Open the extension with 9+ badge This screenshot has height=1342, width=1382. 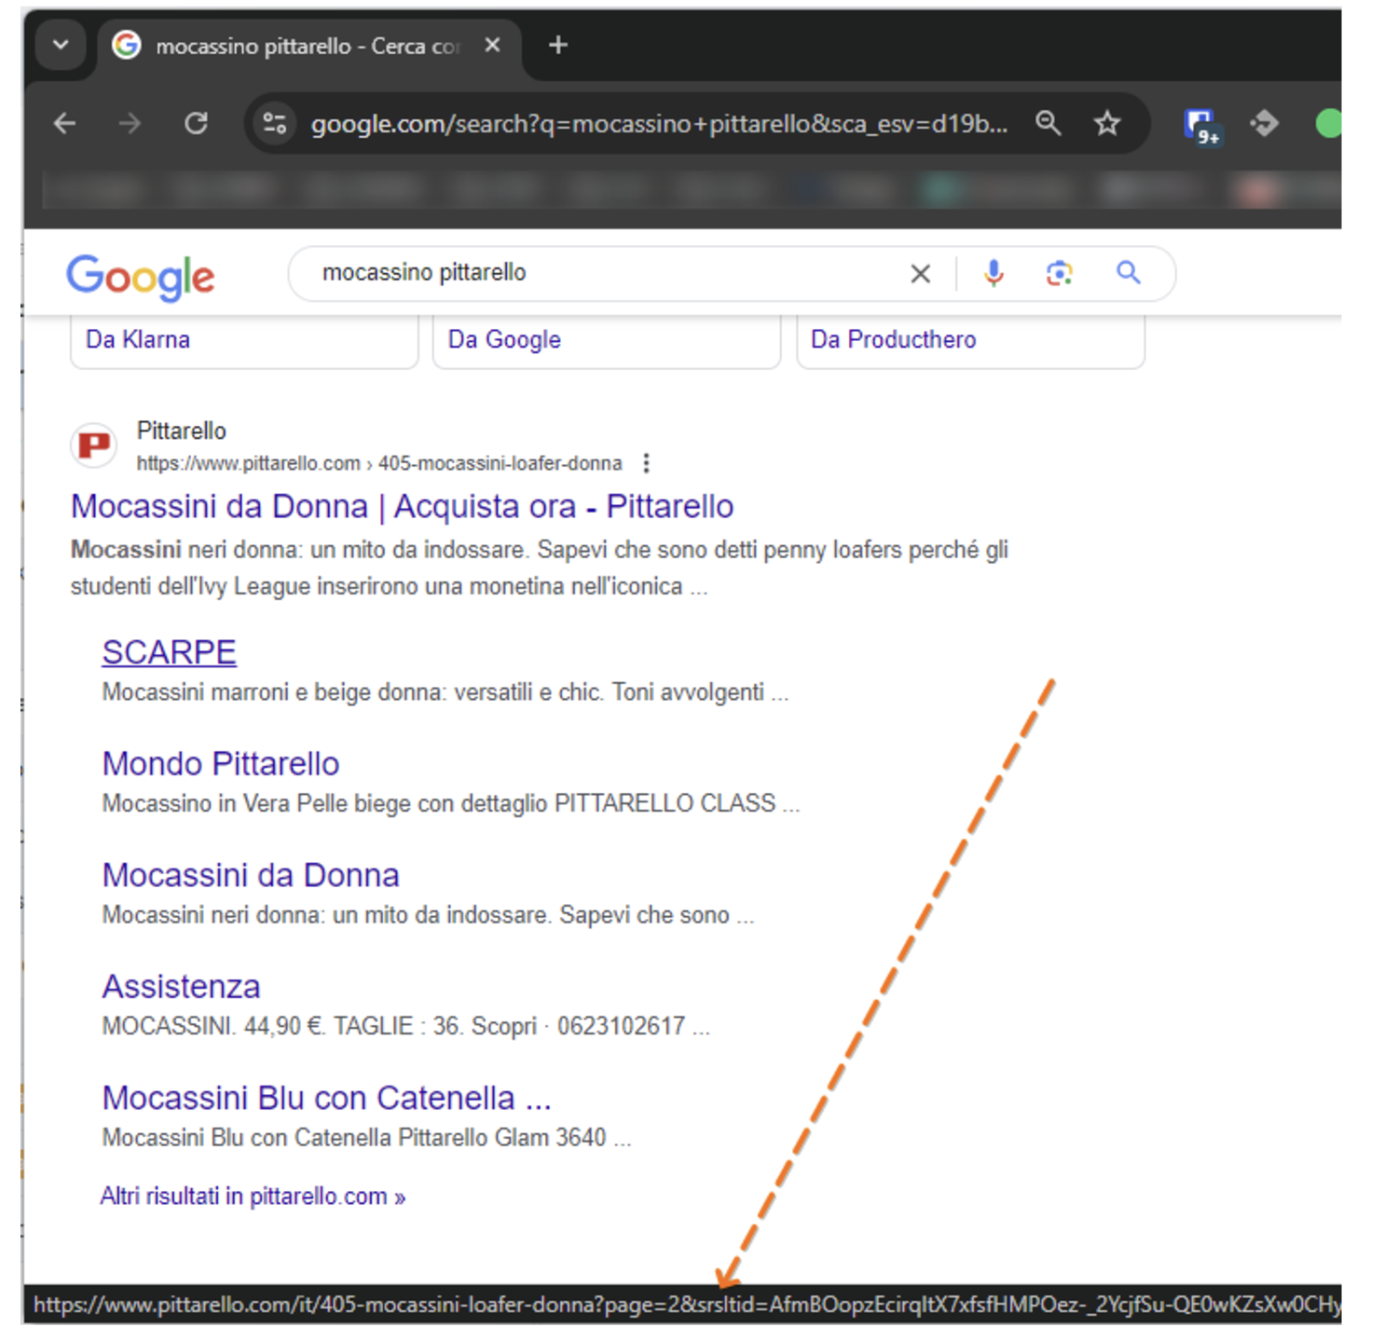(1201, 125)
